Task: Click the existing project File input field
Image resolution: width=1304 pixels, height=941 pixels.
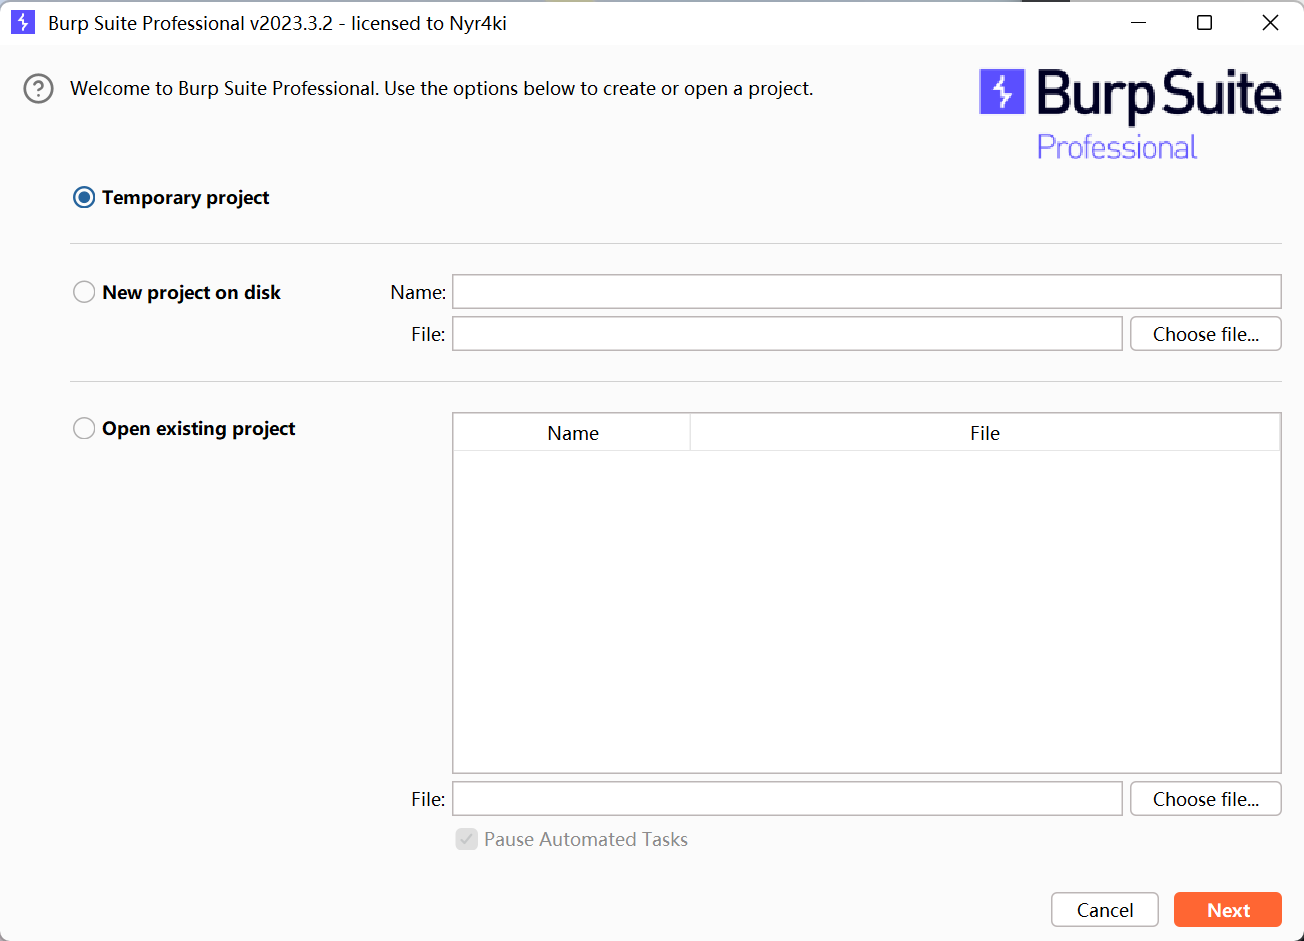Action: pyautogui.click(x=787, y=799)
